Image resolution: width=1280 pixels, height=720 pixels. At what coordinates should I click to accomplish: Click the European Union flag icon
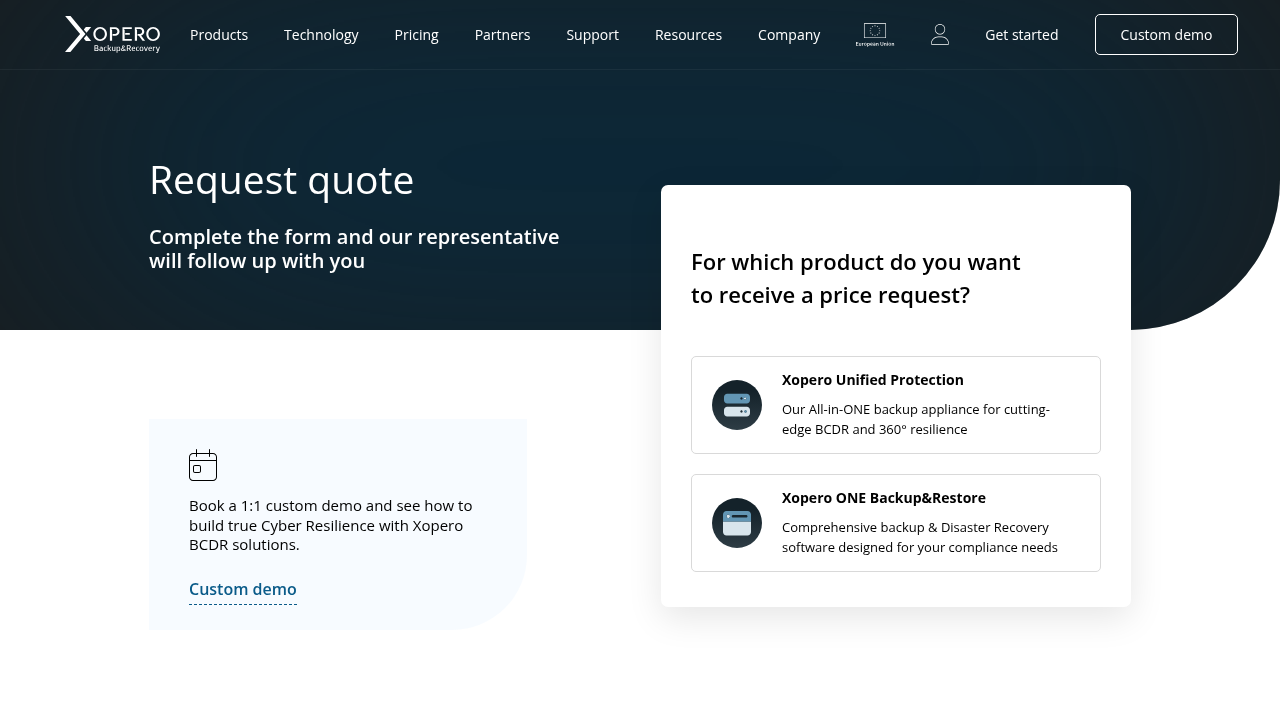pos(875,34)
